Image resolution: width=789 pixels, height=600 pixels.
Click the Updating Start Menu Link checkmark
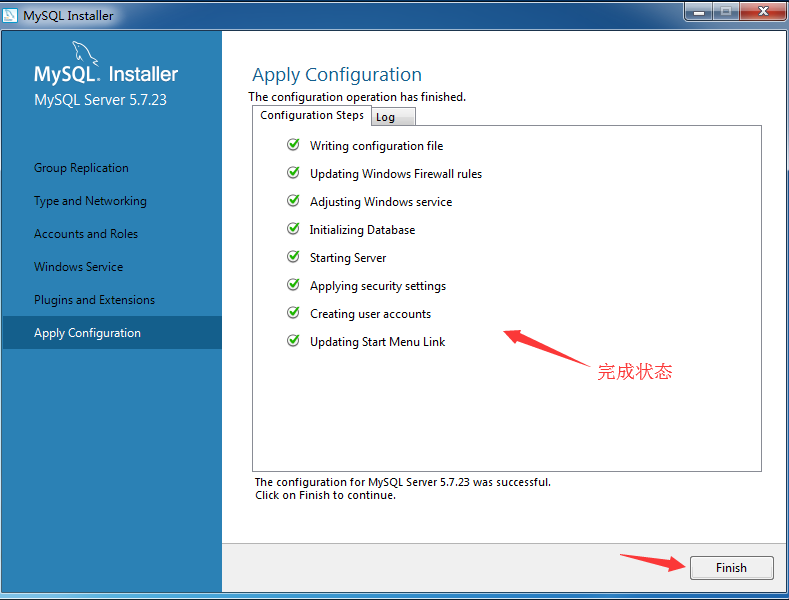[293, 341]
